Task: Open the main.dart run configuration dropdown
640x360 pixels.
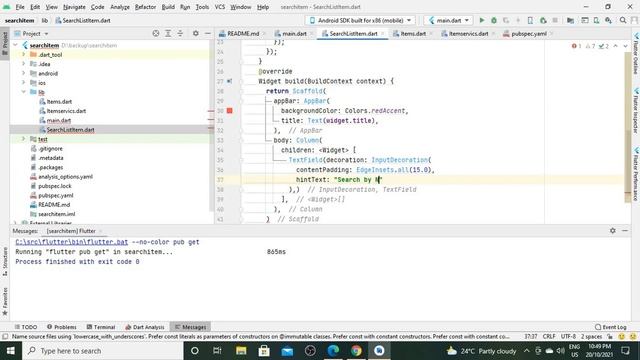Action: pos(449,20)
